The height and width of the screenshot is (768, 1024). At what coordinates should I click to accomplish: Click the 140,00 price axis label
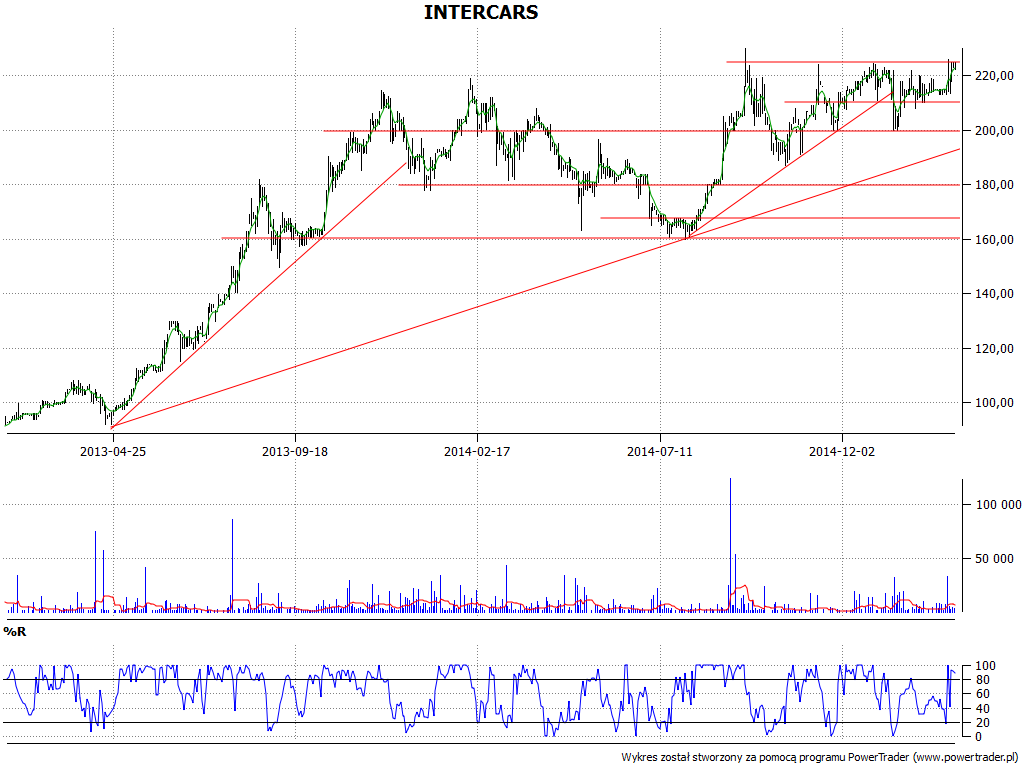(x=994, y=294)
